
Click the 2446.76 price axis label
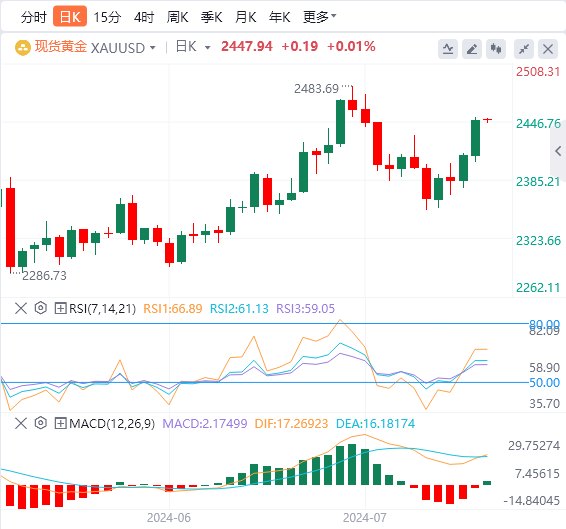(538, 124)
